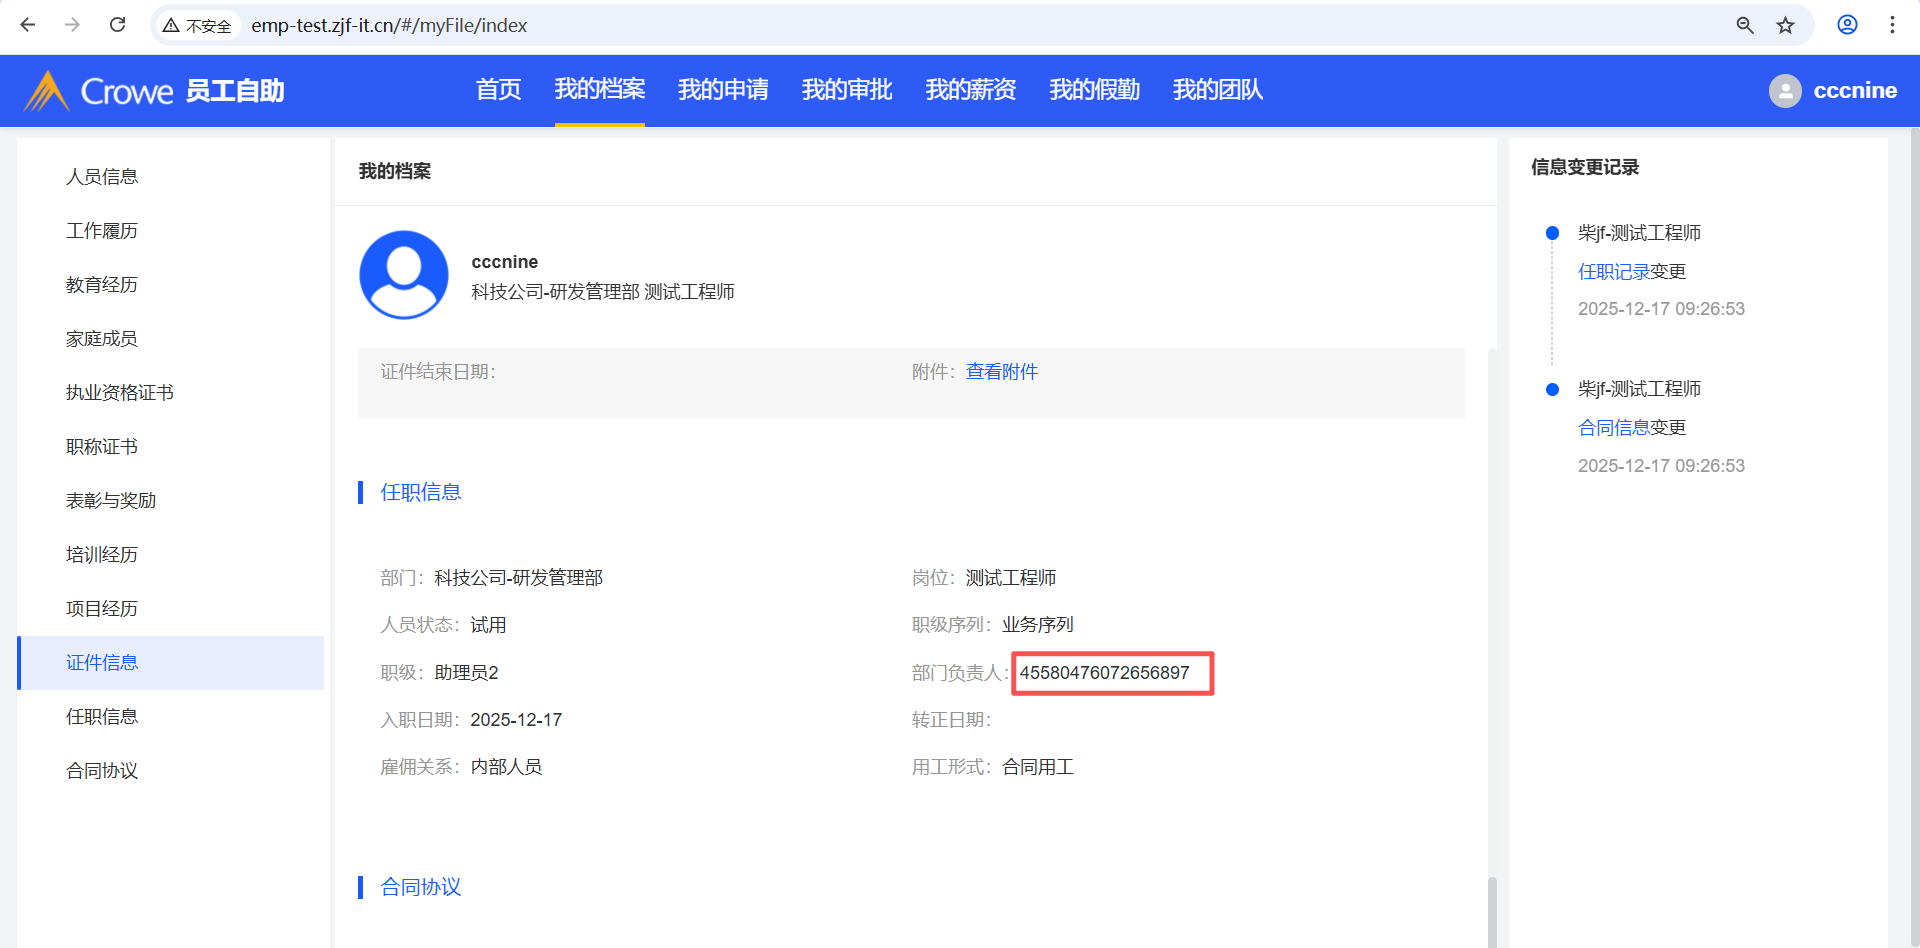Screen dimensions: 1920x948
Task: Click the cccnine username in header
Action: tap(1855, 91)
